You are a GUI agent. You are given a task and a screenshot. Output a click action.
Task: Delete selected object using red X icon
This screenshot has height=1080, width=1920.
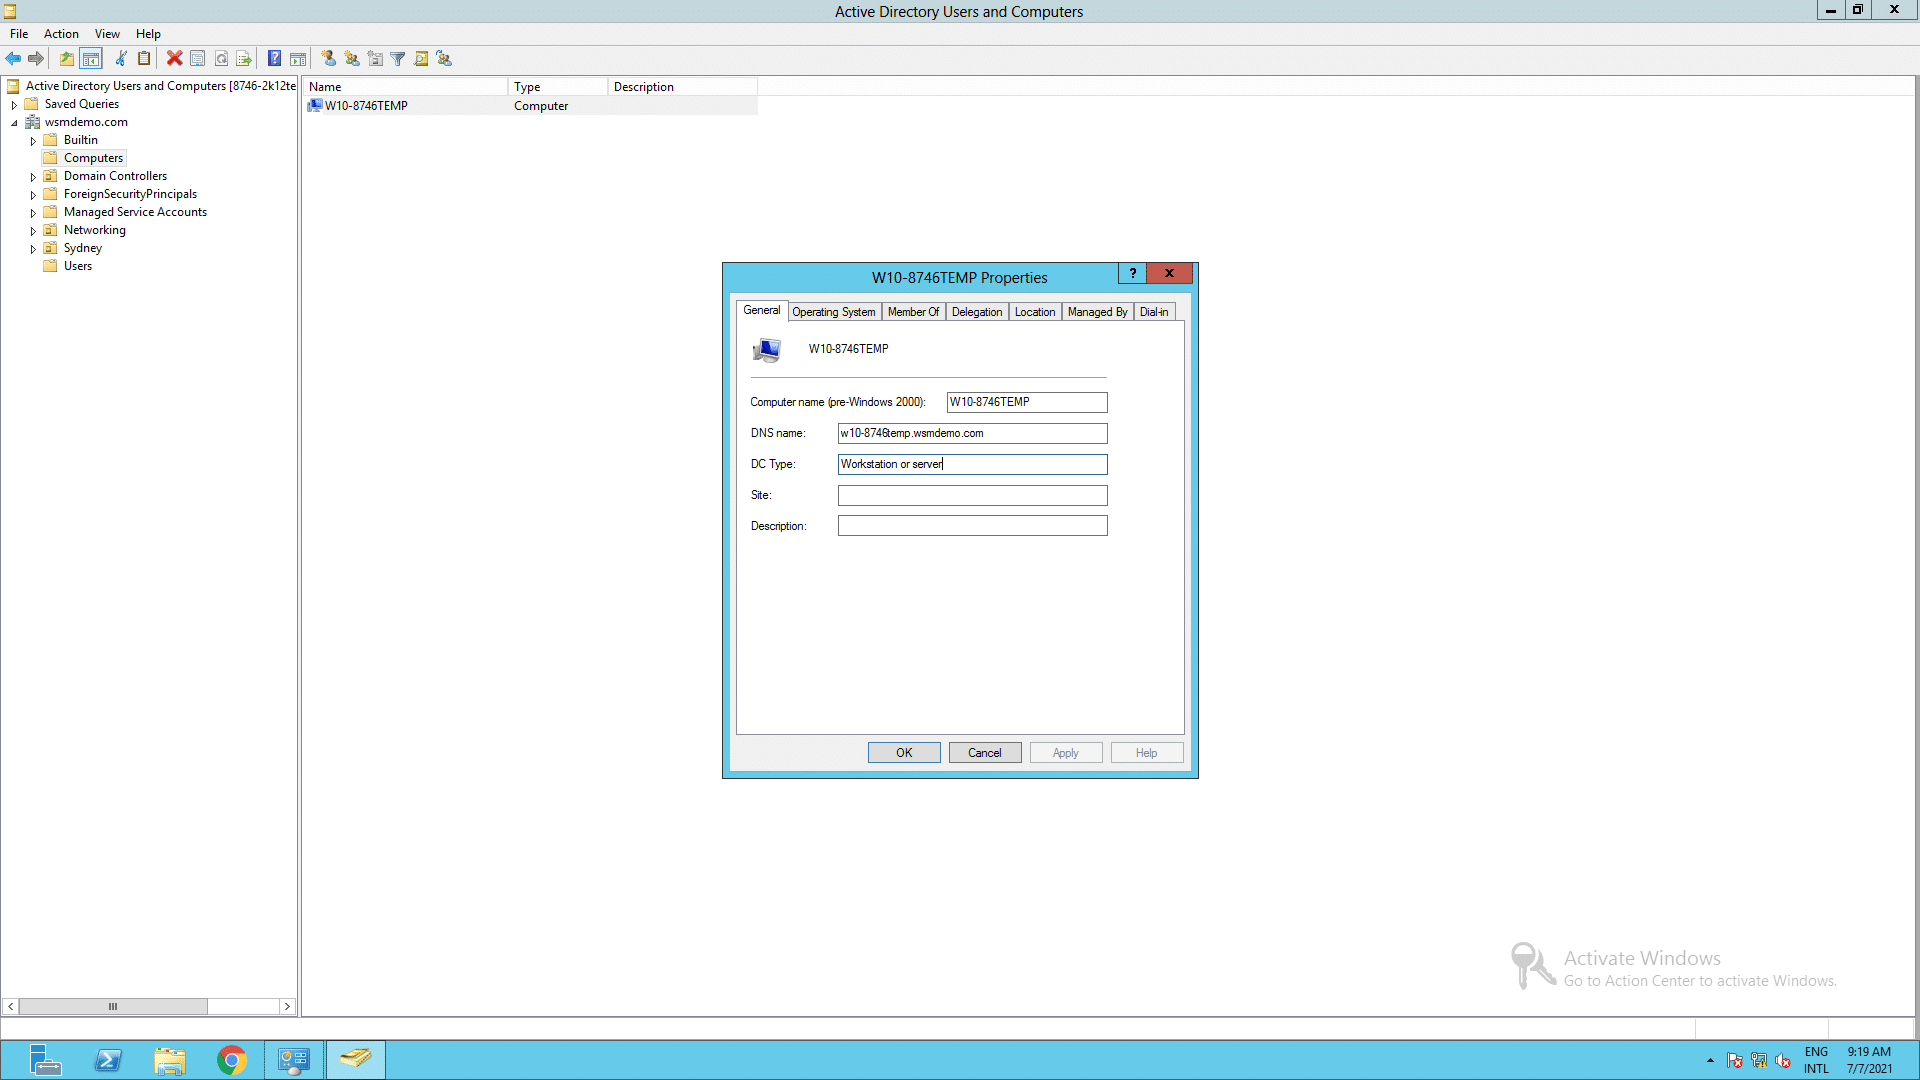[175, 59]
